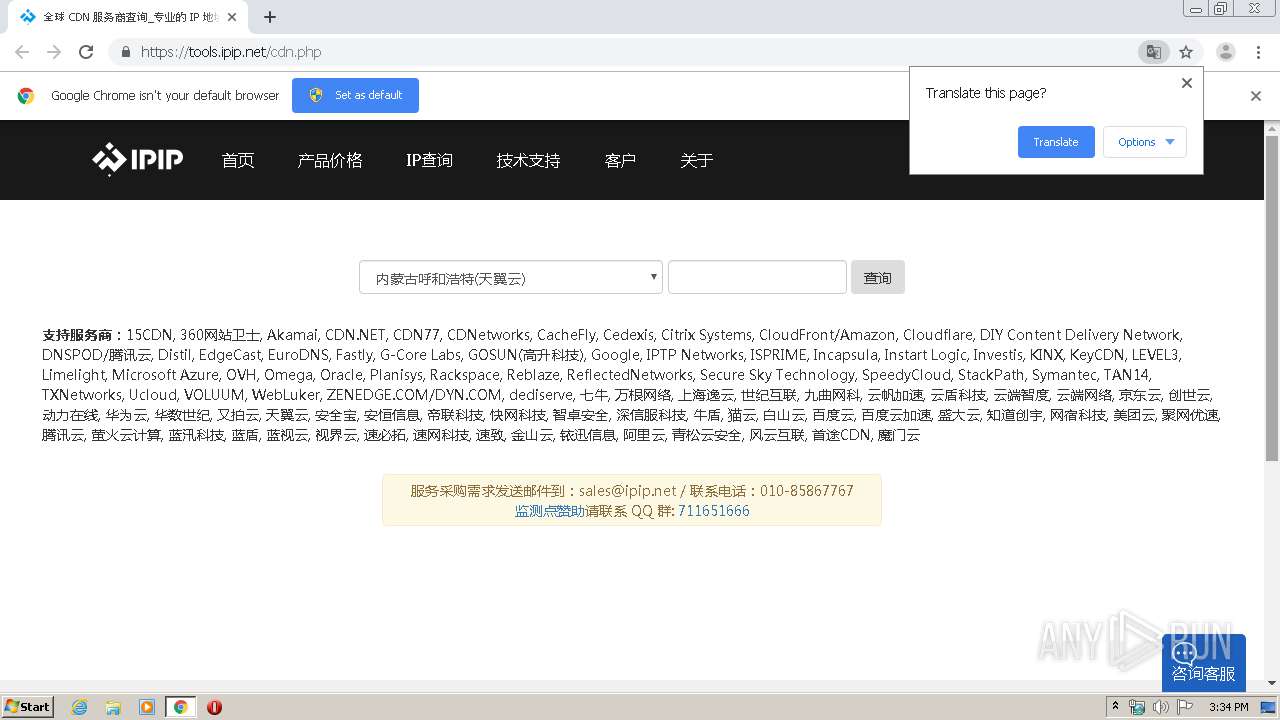Click the 'KeyCDN' provider name
1280x720 pixels.
coord(1098,355)
